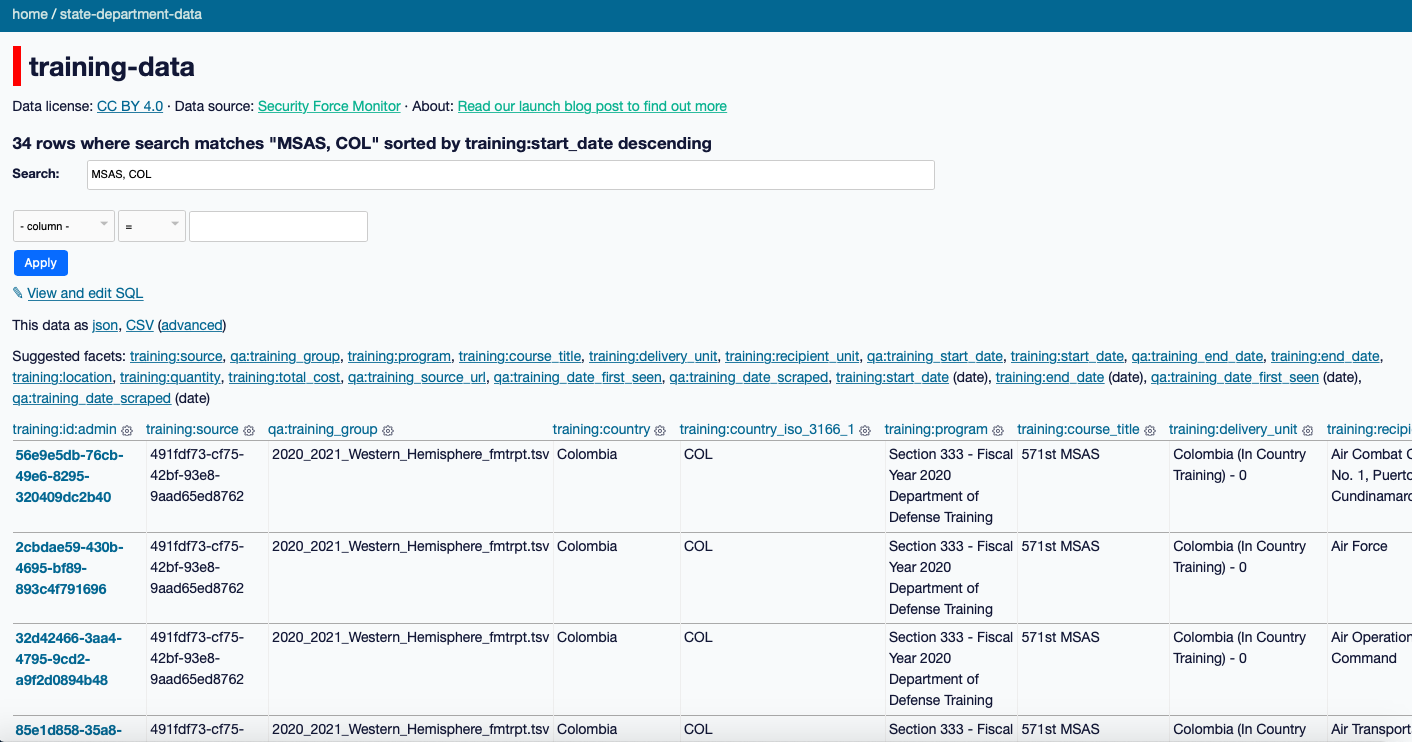Open row 56e9e5db-76cb-49e6-8295-320409dc2b40

pos(69,476)
